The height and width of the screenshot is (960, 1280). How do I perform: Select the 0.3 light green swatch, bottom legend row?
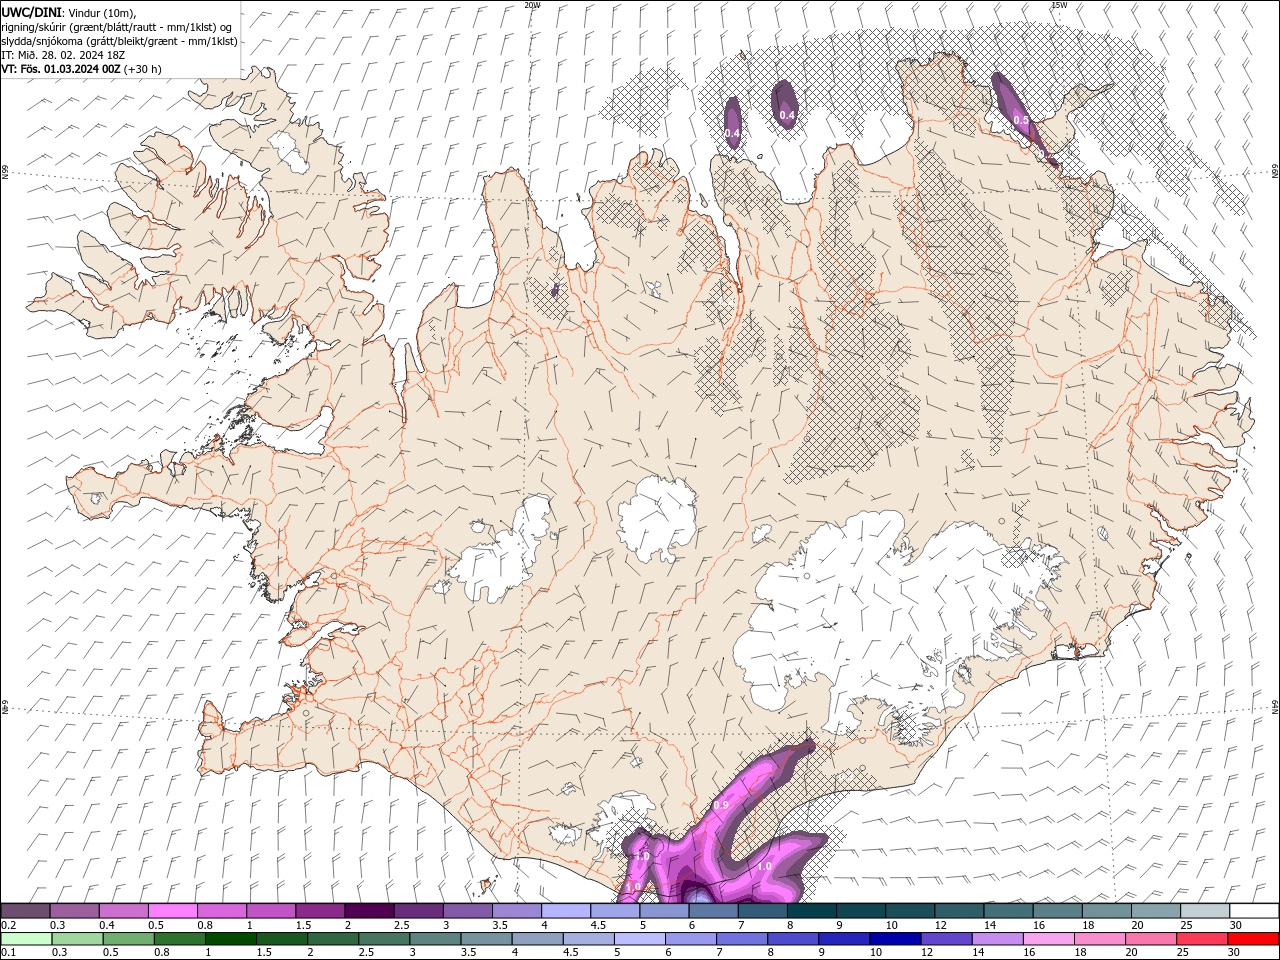tap(77, 939)
